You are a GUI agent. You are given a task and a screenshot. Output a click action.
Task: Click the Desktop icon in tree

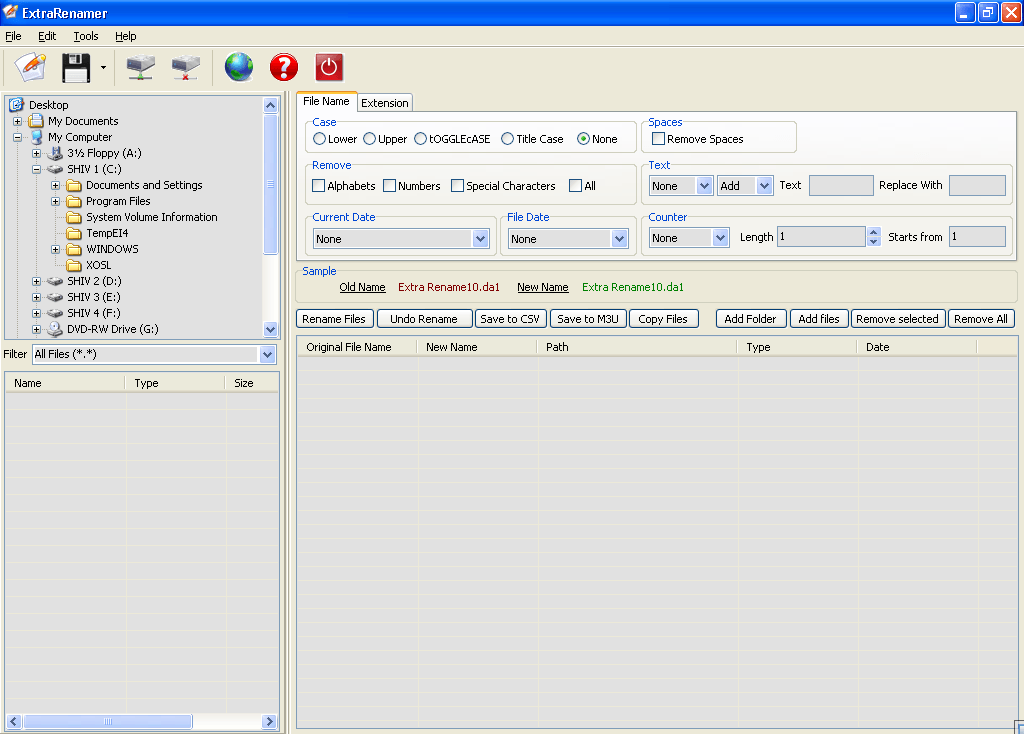[x=16, y=105]
